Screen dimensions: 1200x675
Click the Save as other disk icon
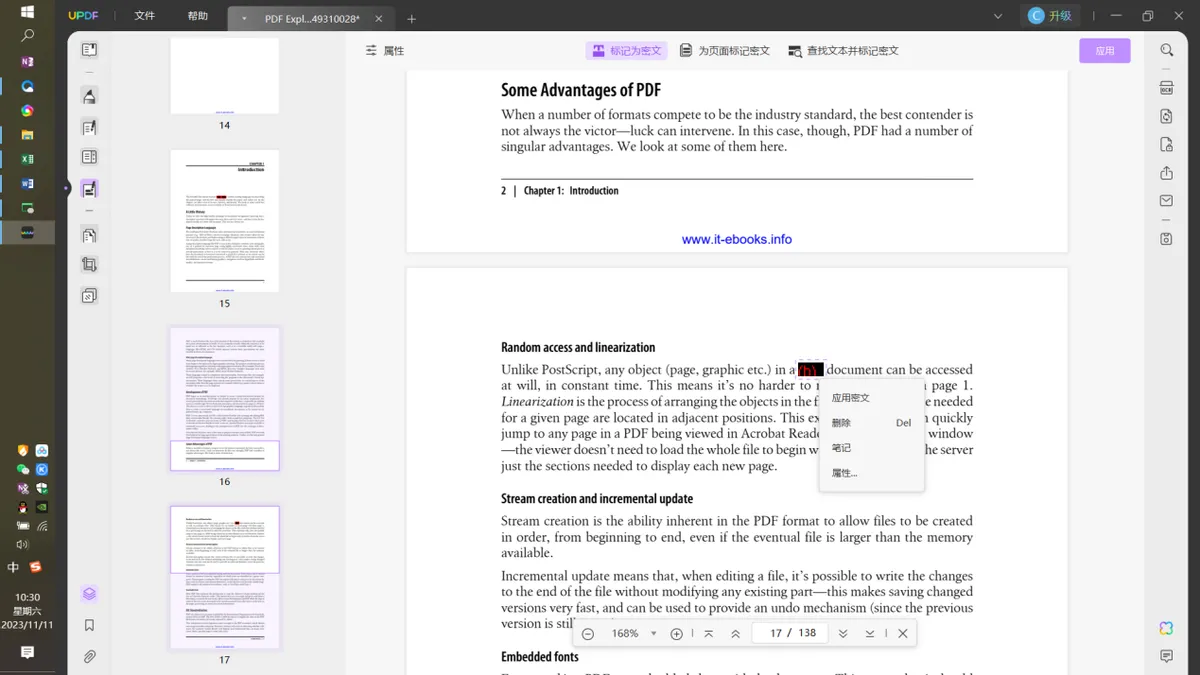coord(1166,239)
